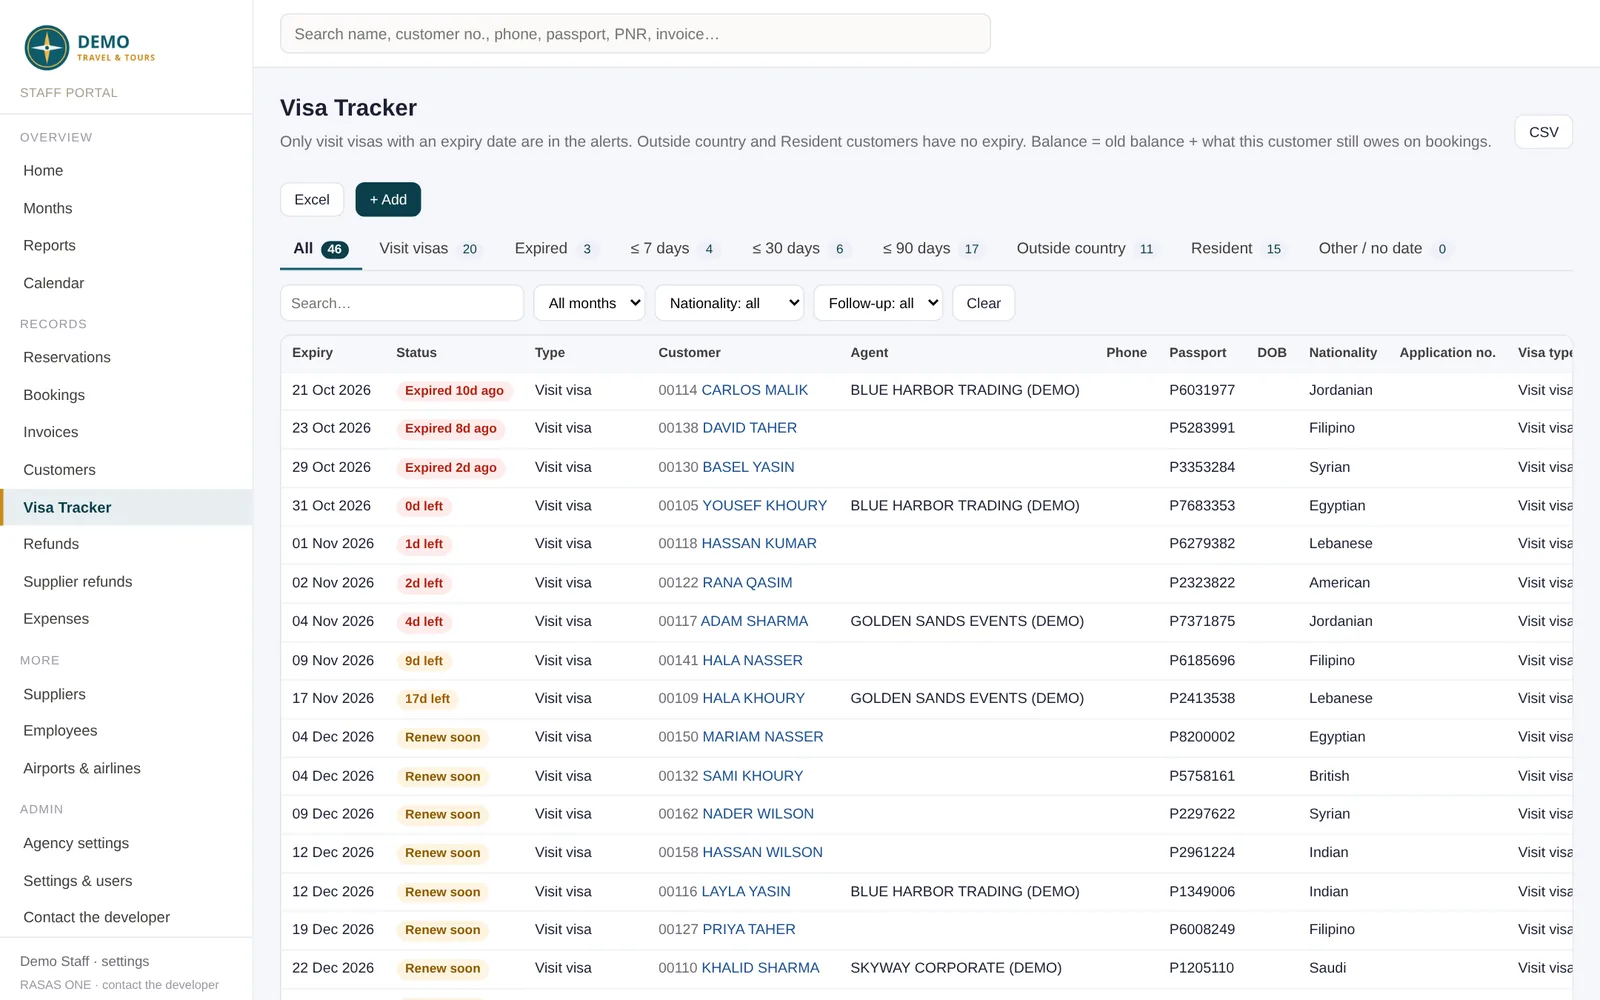Screen dimensions: 1600x1000
Task: Open customer KHALID SHARMA
Action: (760, 968)
